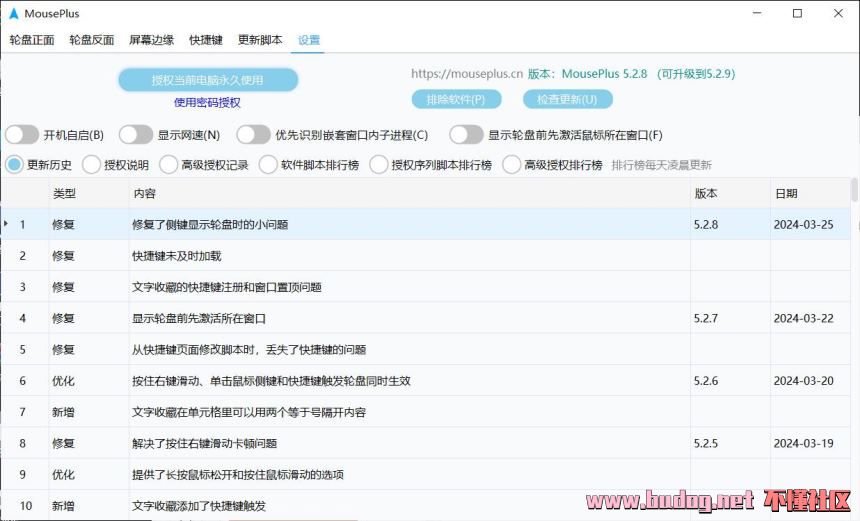The width and height of the screenshot is (860, 521).
Task: Open the 轮盘正面 tab
Action: tap(32, 40)
